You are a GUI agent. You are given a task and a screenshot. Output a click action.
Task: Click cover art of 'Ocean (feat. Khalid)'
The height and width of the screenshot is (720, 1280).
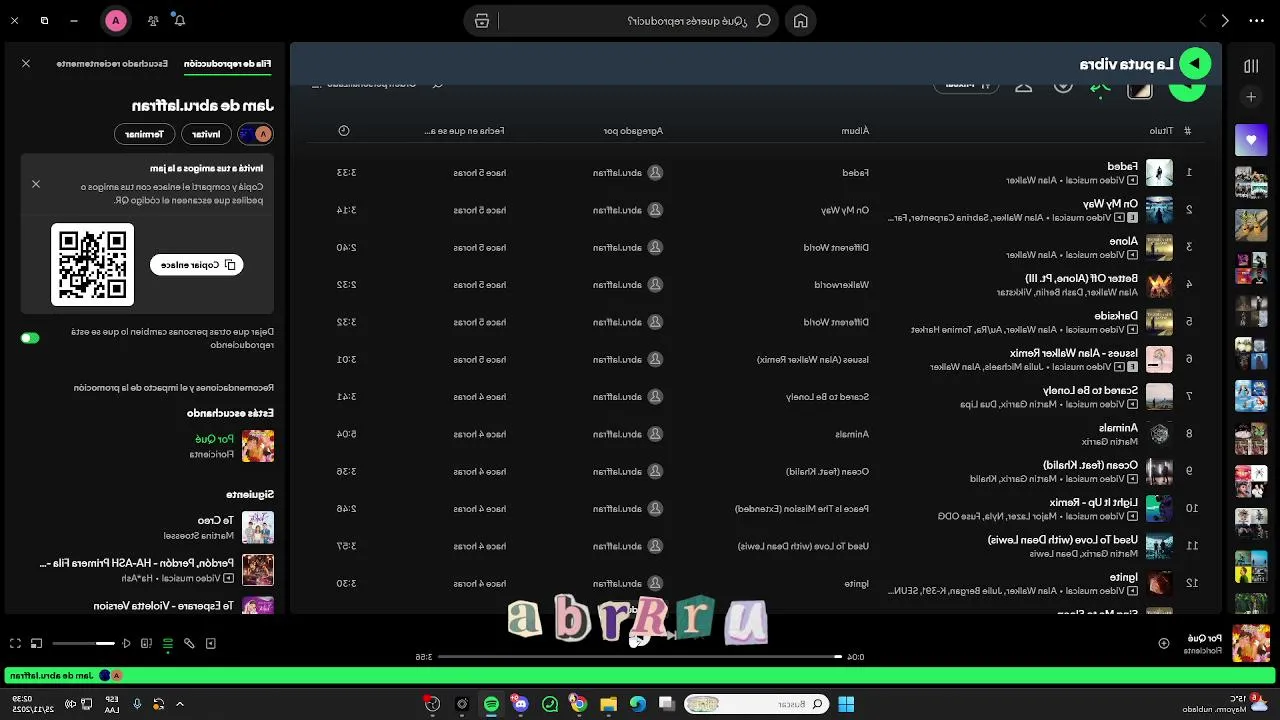[1159, 471]
